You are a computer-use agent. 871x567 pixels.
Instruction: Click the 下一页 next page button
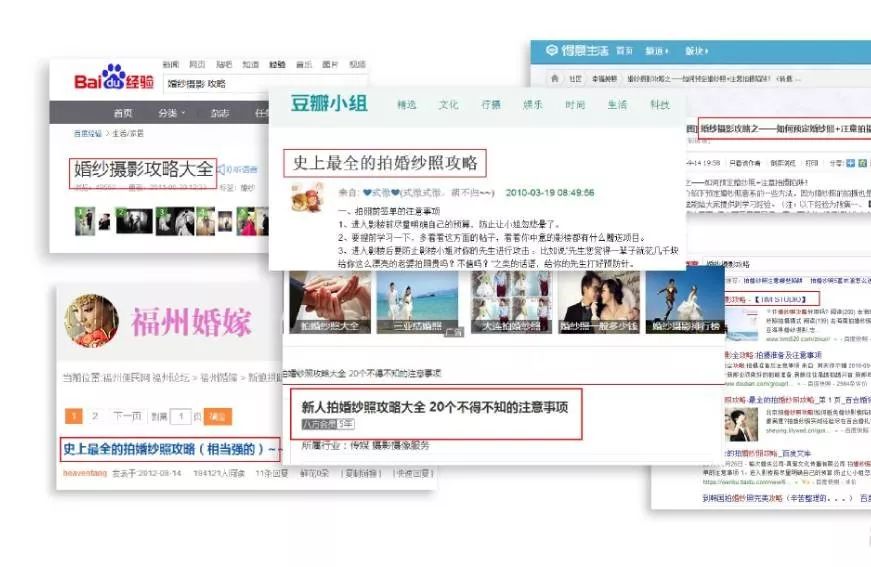[126, 416]
